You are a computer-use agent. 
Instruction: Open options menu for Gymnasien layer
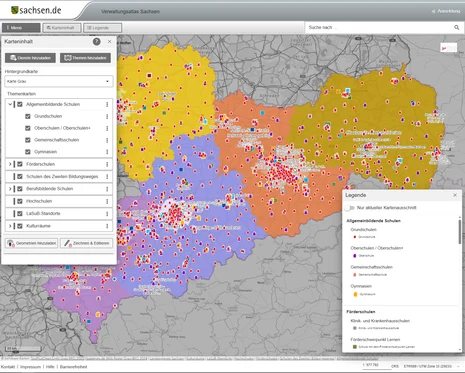pyautogui.click(x=107, y=152)
